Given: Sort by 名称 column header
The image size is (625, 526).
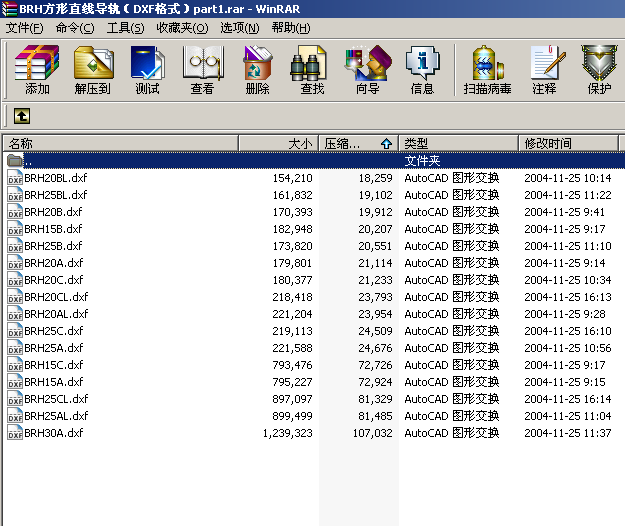Looking at the screenshot, I should [x=120, y=143].
